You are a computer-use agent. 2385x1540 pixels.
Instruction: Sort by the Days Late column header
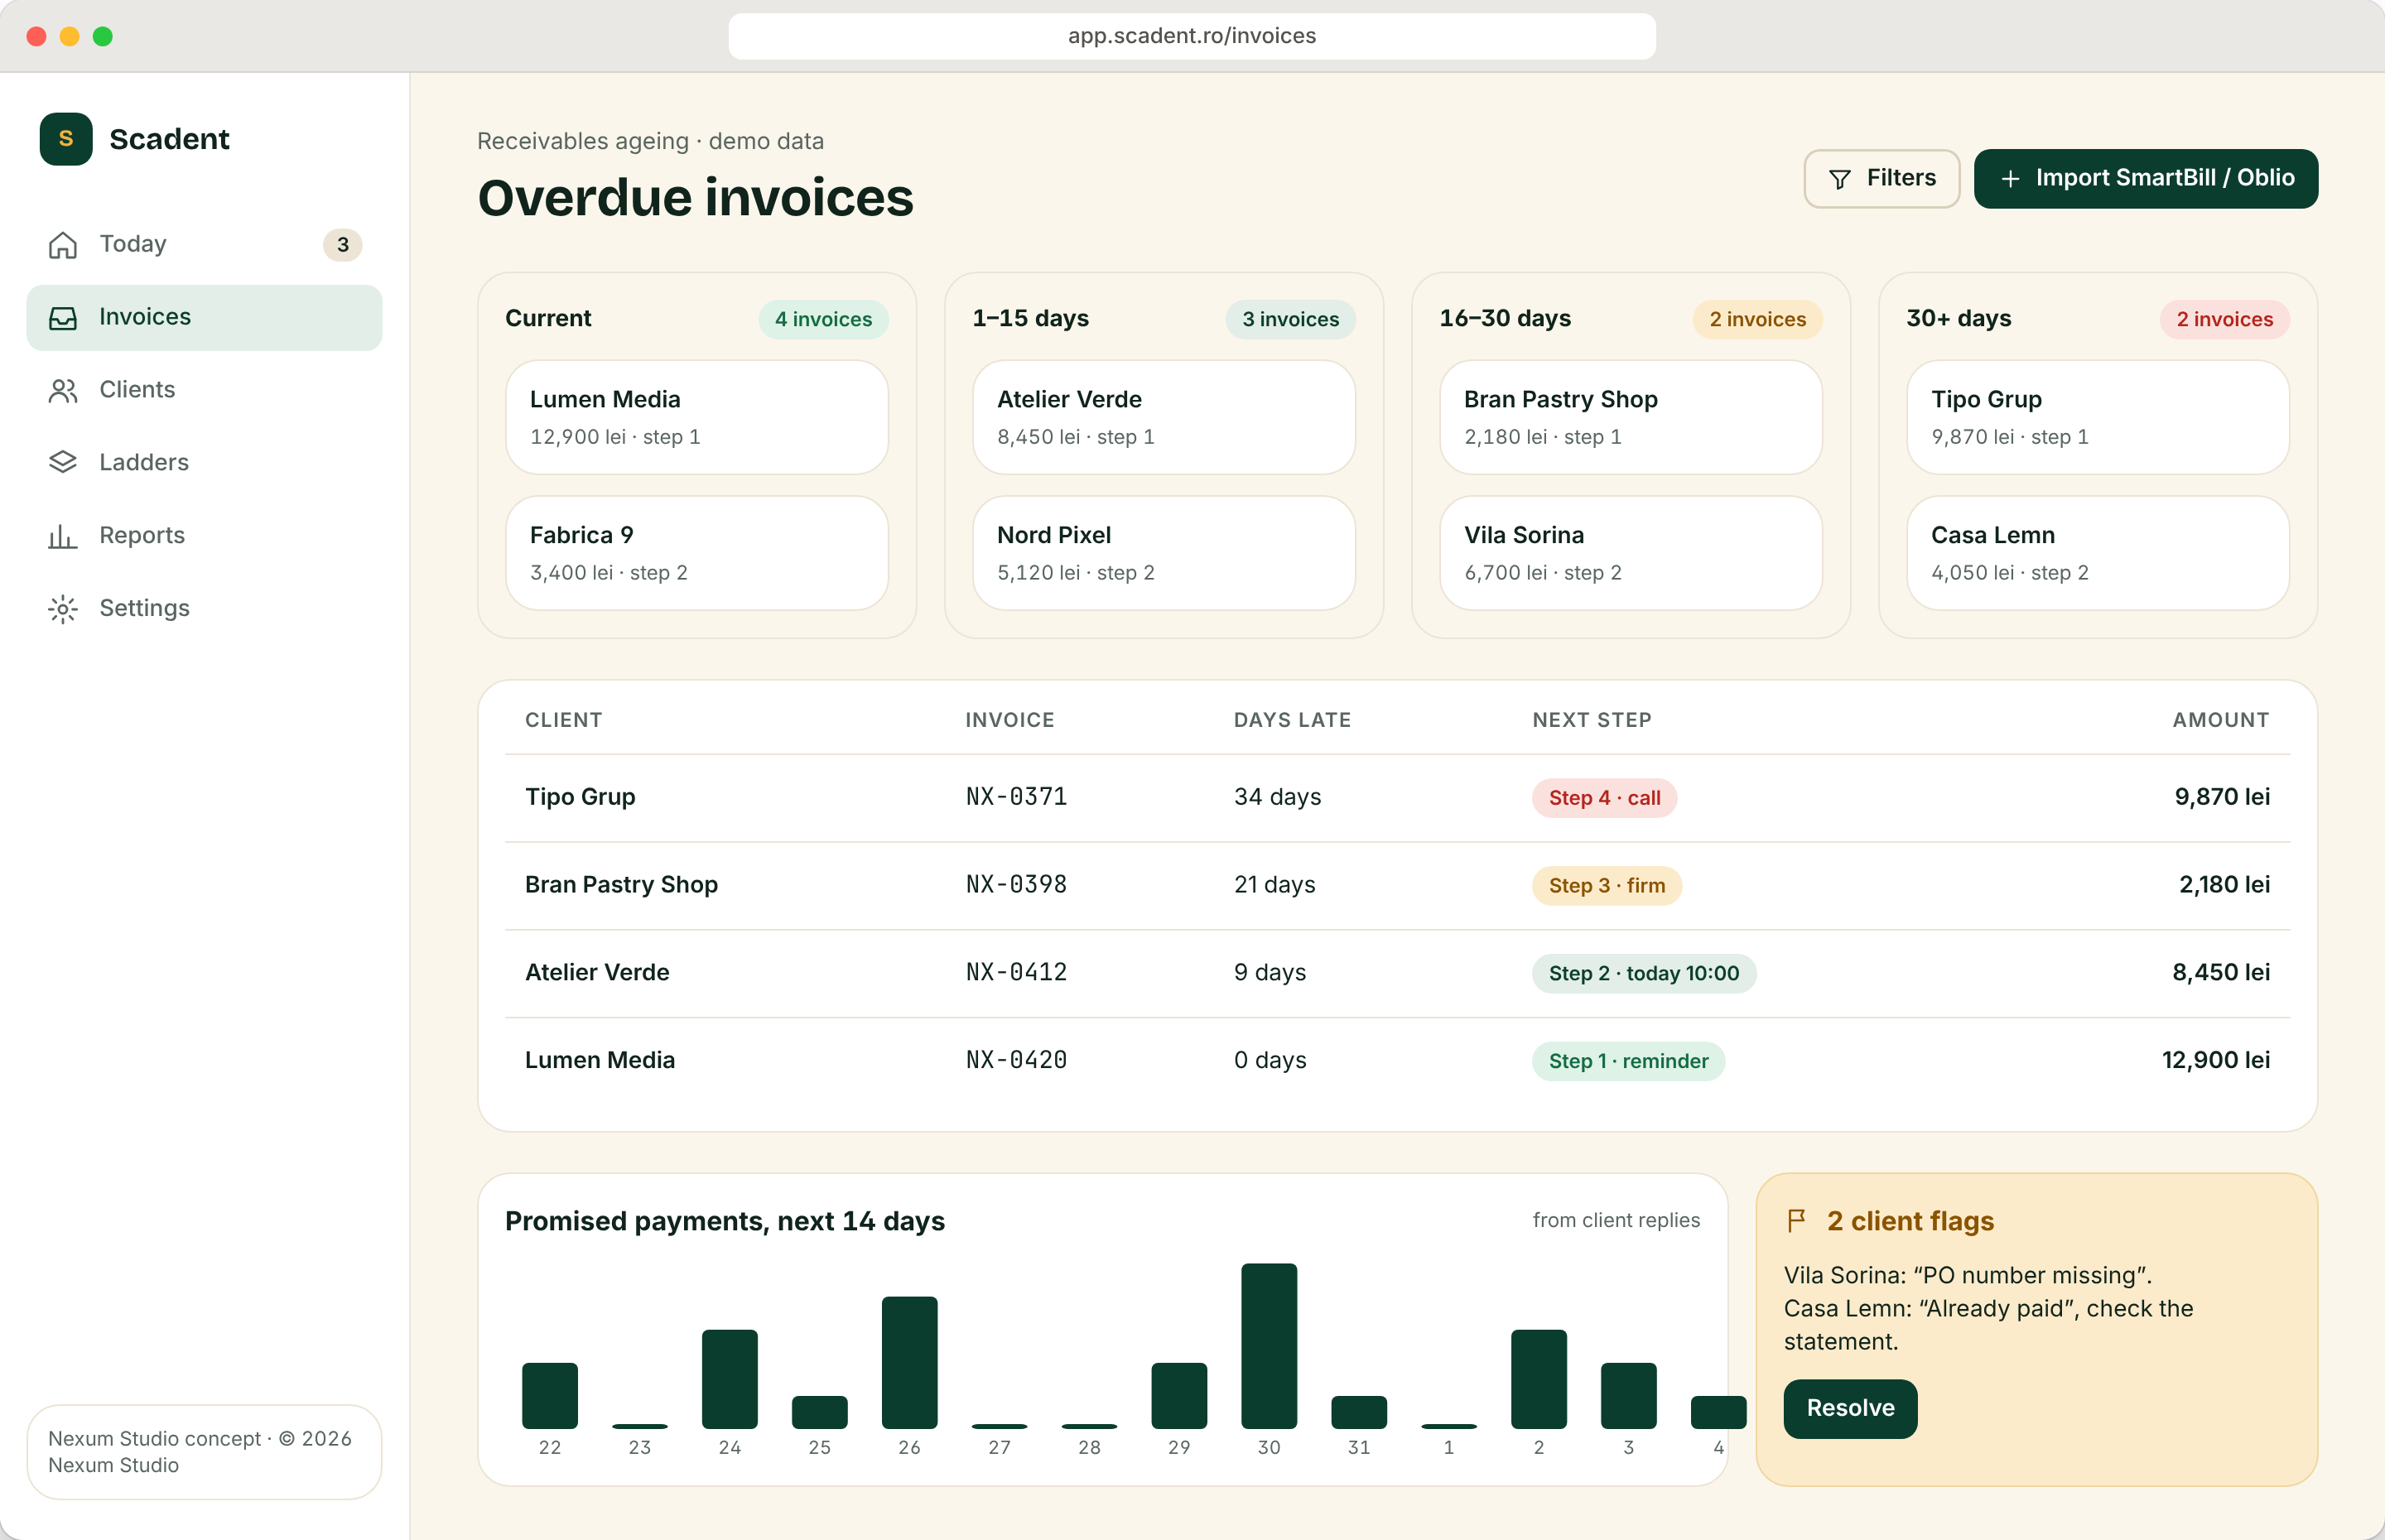(1292, 720)
